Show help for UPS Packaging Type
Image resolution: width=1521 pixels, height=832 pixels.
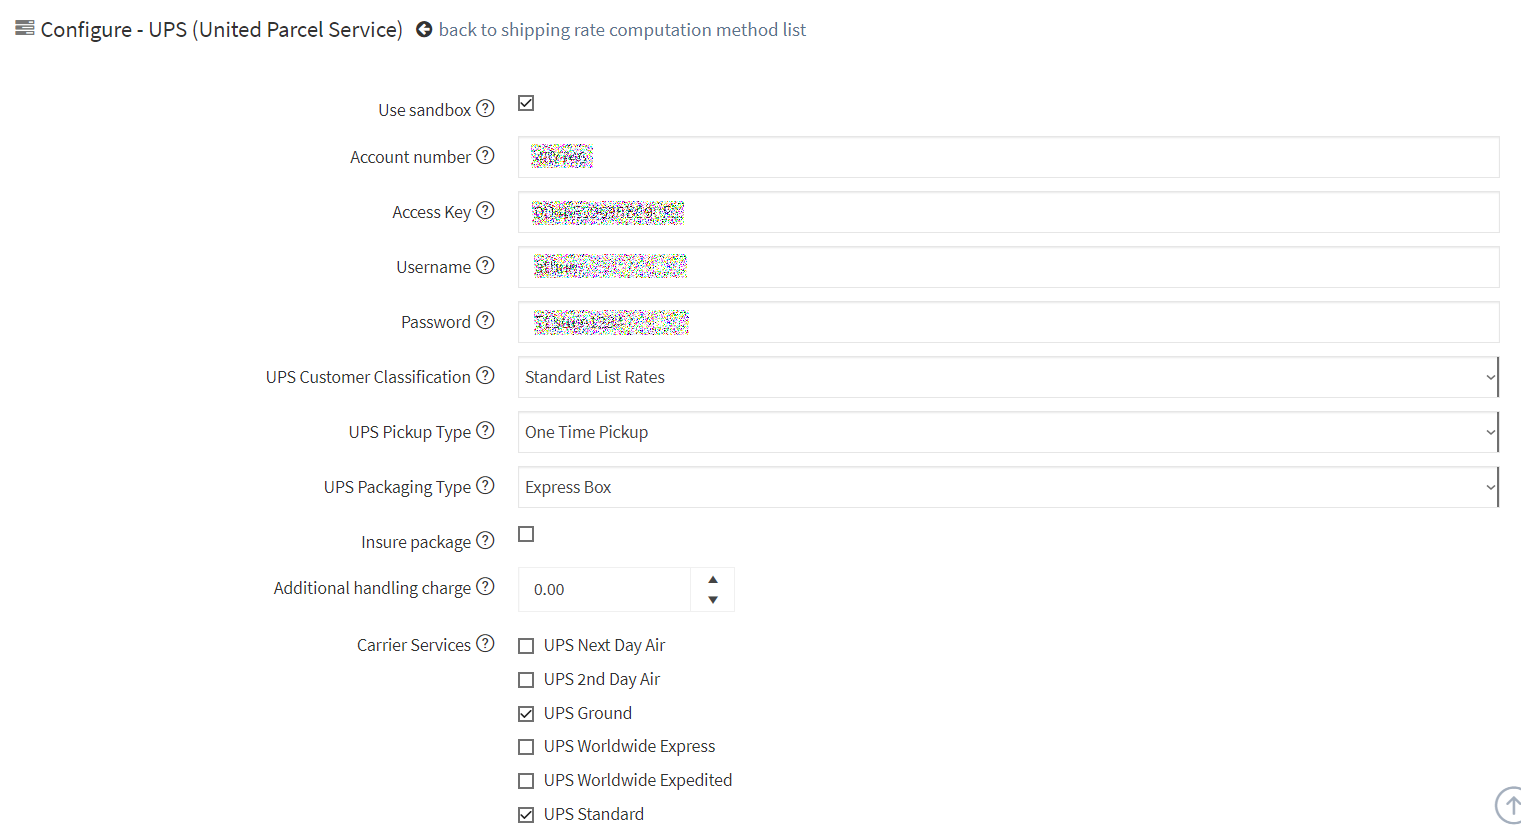point(485,485)
